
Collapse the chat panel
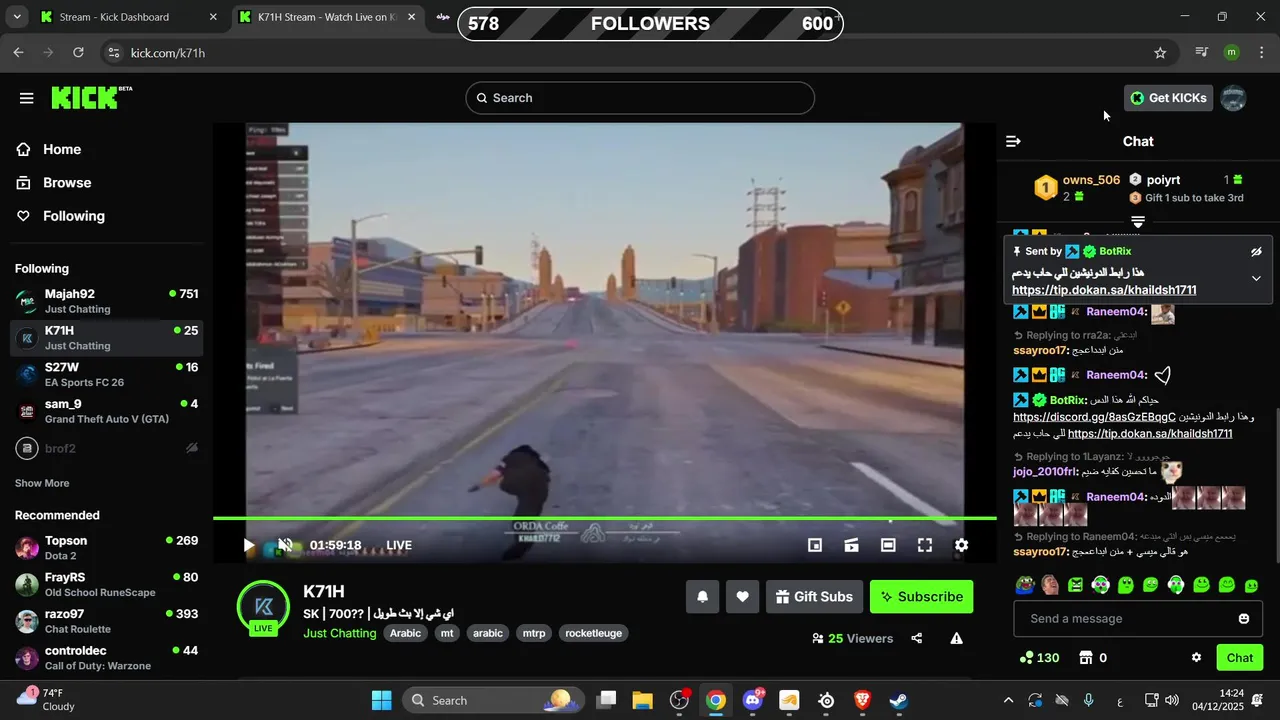coord(1013,142)
